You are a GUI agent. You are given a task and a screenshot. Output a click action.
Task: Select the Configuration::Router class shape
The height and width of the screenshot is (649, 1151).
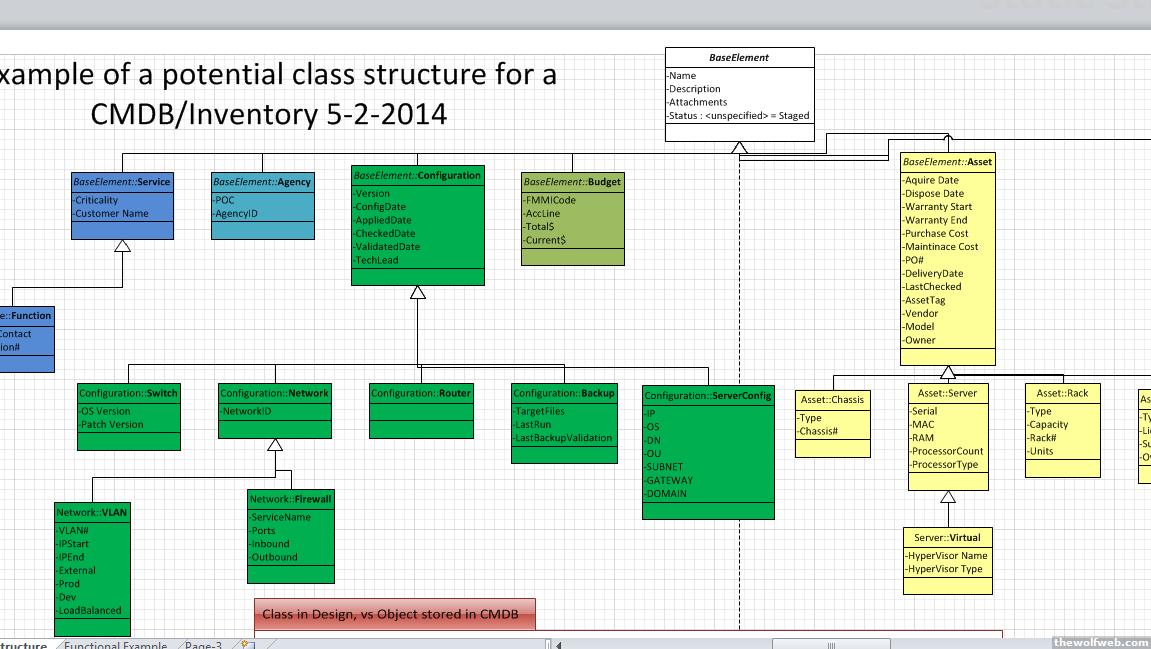421,410
